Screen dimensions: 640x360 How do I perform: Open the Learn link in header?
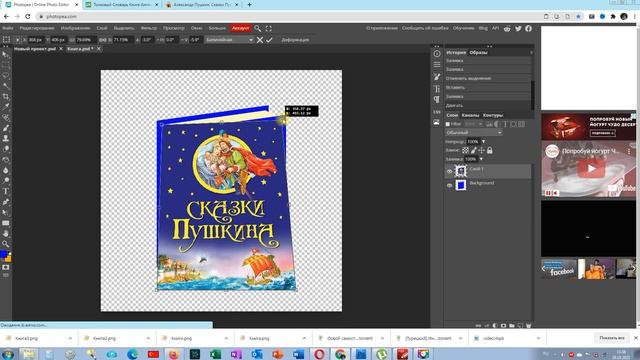coord(463,28)
